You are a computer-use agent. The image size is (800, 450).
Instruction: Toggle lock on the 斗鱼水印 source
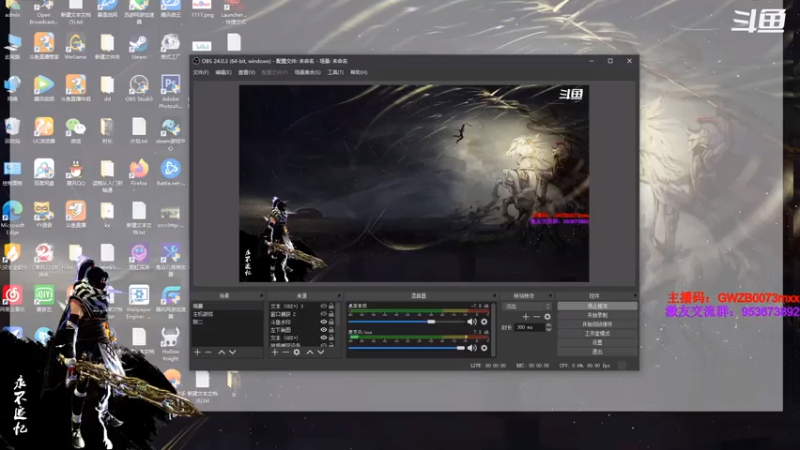click(x=331, y=322)
